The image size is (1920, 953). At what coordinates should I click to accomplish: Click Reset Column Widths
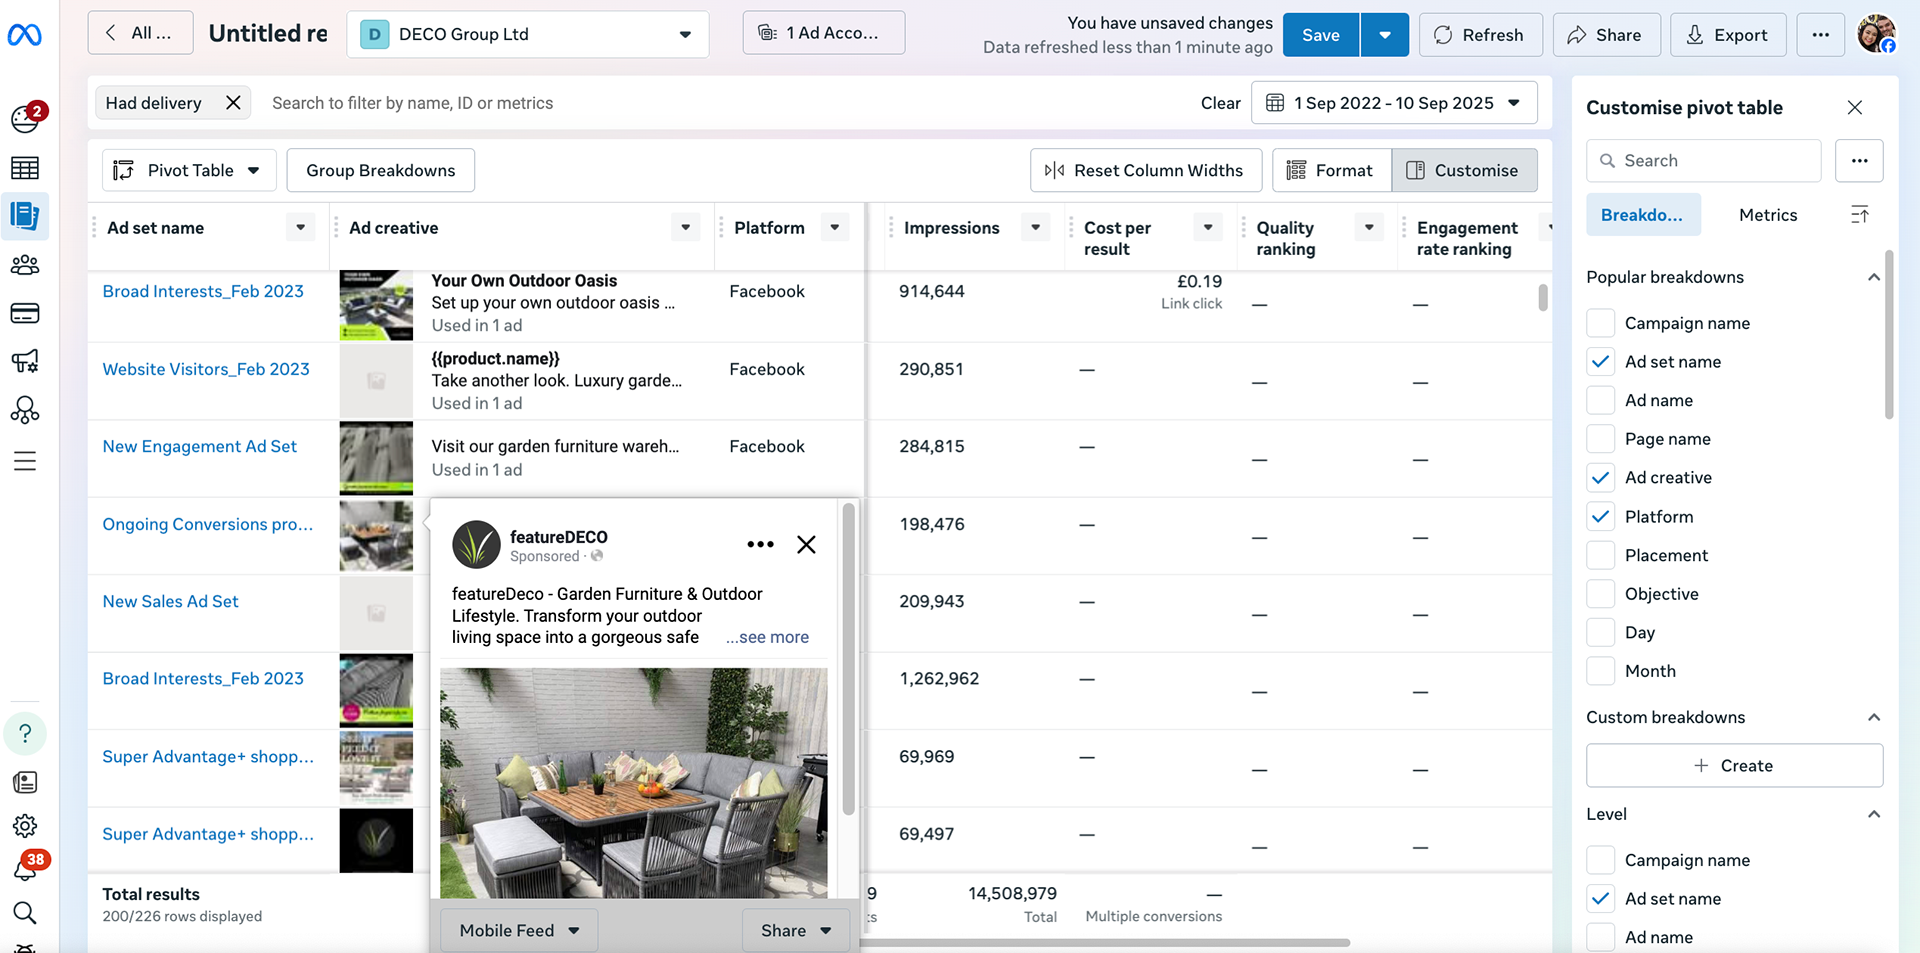coord(1146,171)
